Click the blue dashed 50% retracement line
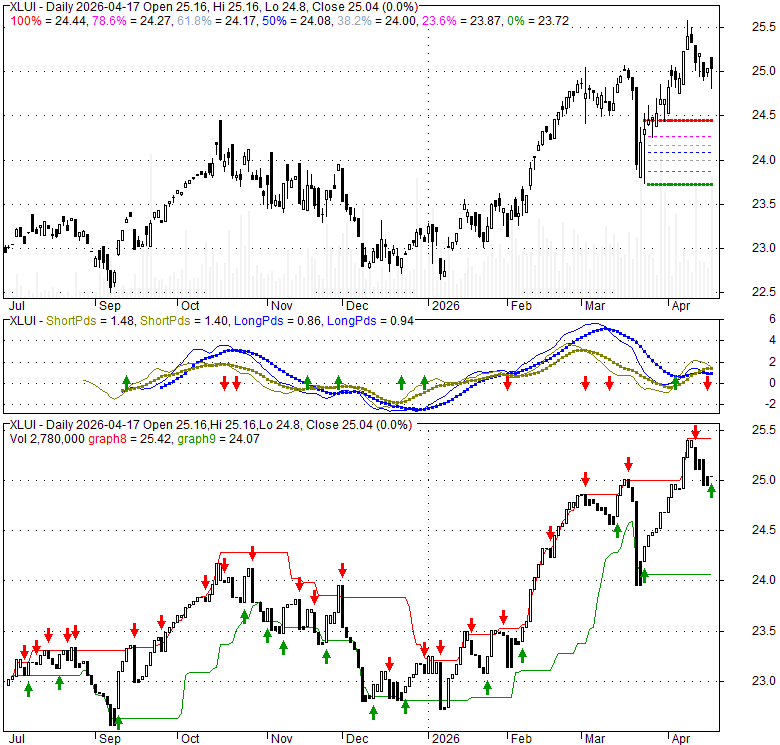The height and width of the screenshot is (745, 780). point(680,153)
